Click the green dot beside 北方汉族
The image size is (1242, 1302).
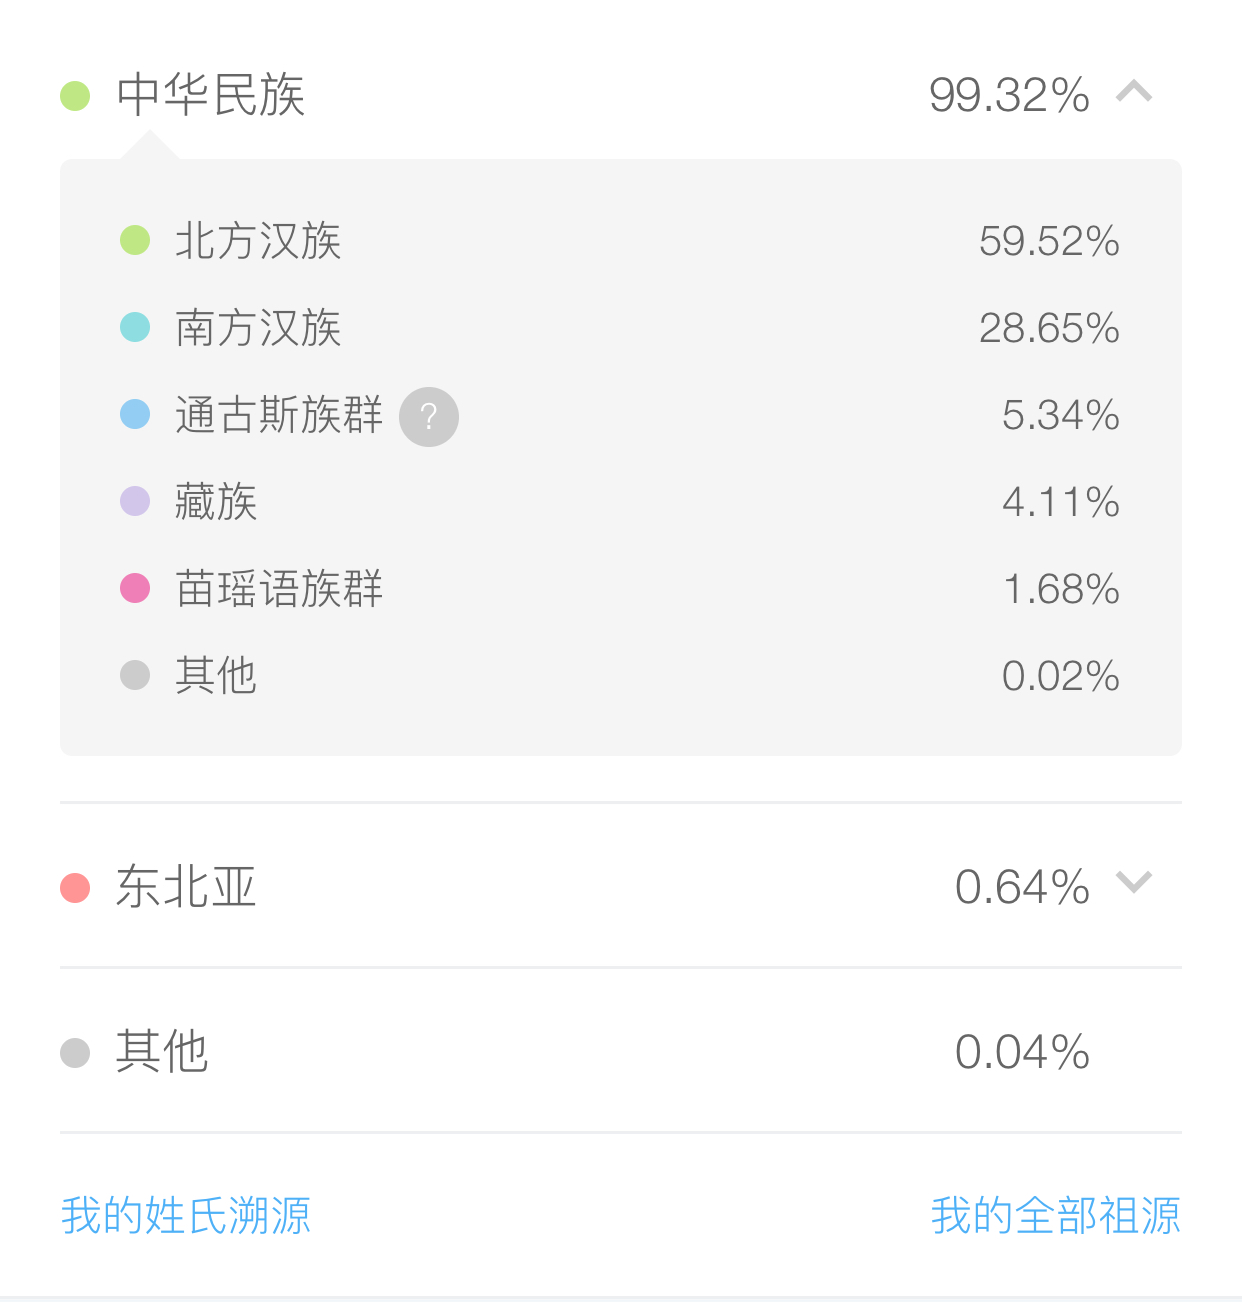tap(135, 240)
